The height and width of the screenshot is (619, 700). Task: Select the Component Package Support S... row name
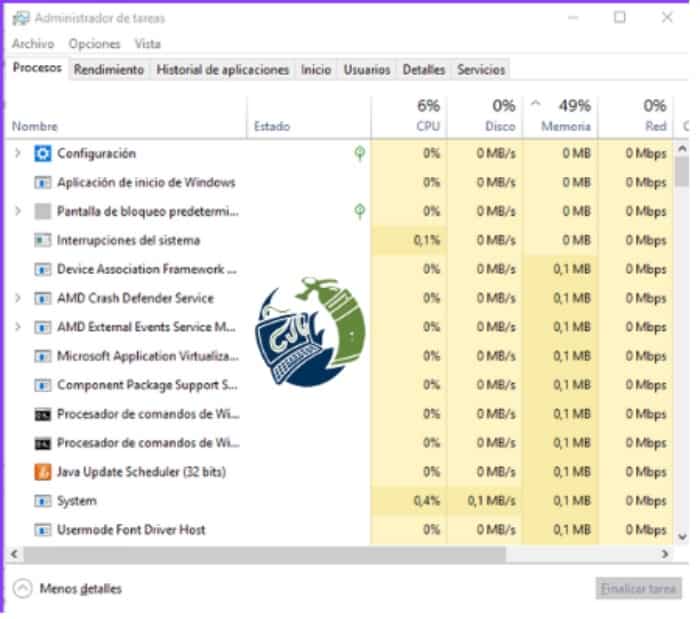point(147,385)
